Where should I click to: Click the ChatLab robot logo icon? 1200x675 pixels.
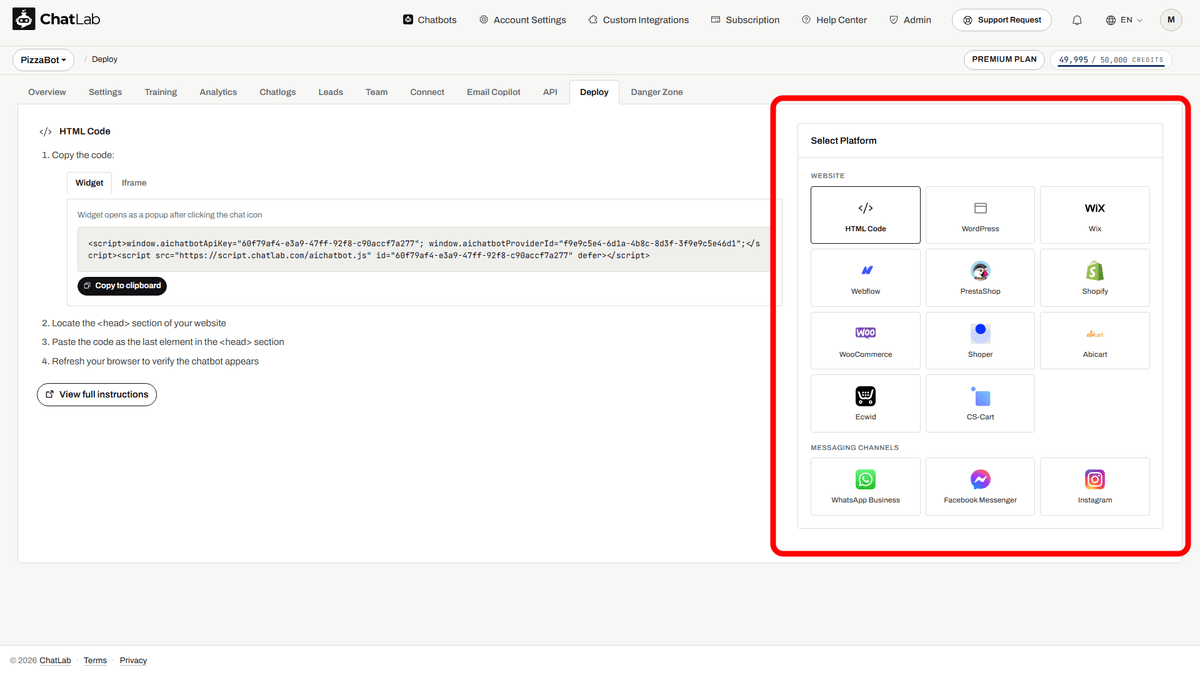[23, 19]
